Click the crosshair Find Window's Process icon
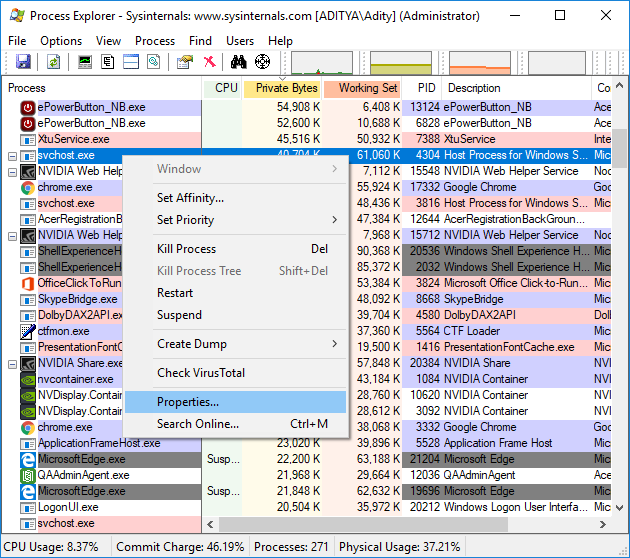This screenshot has height=558, width=630. (262, 62)
